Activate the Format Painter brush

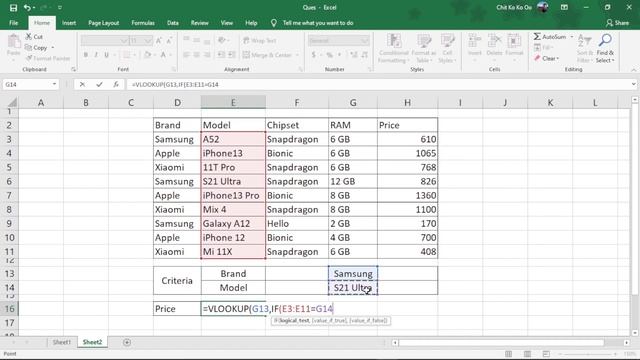[x=29, y=58]
